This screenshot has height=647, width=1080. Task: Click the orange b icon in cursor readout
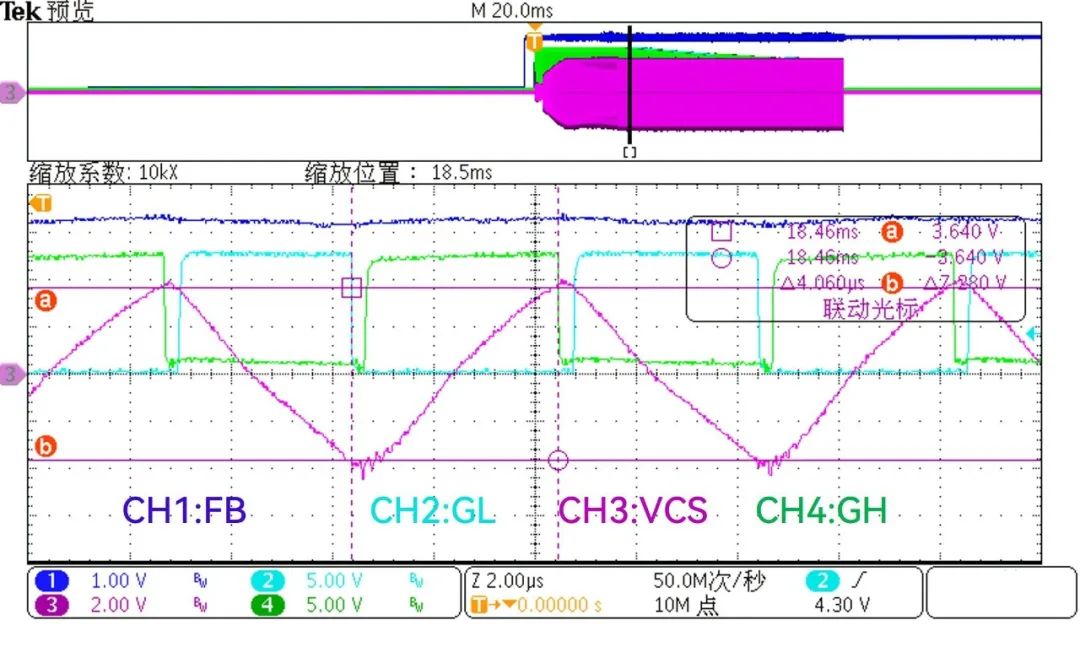coord(891,282)
